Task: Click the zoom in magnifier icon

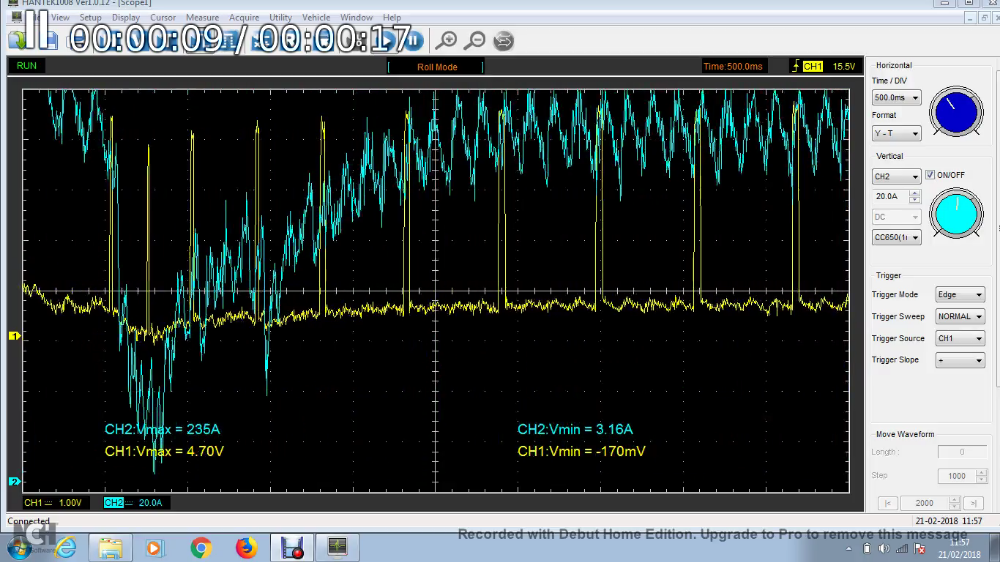Action: pyautogui.click(x=447, y=40)
